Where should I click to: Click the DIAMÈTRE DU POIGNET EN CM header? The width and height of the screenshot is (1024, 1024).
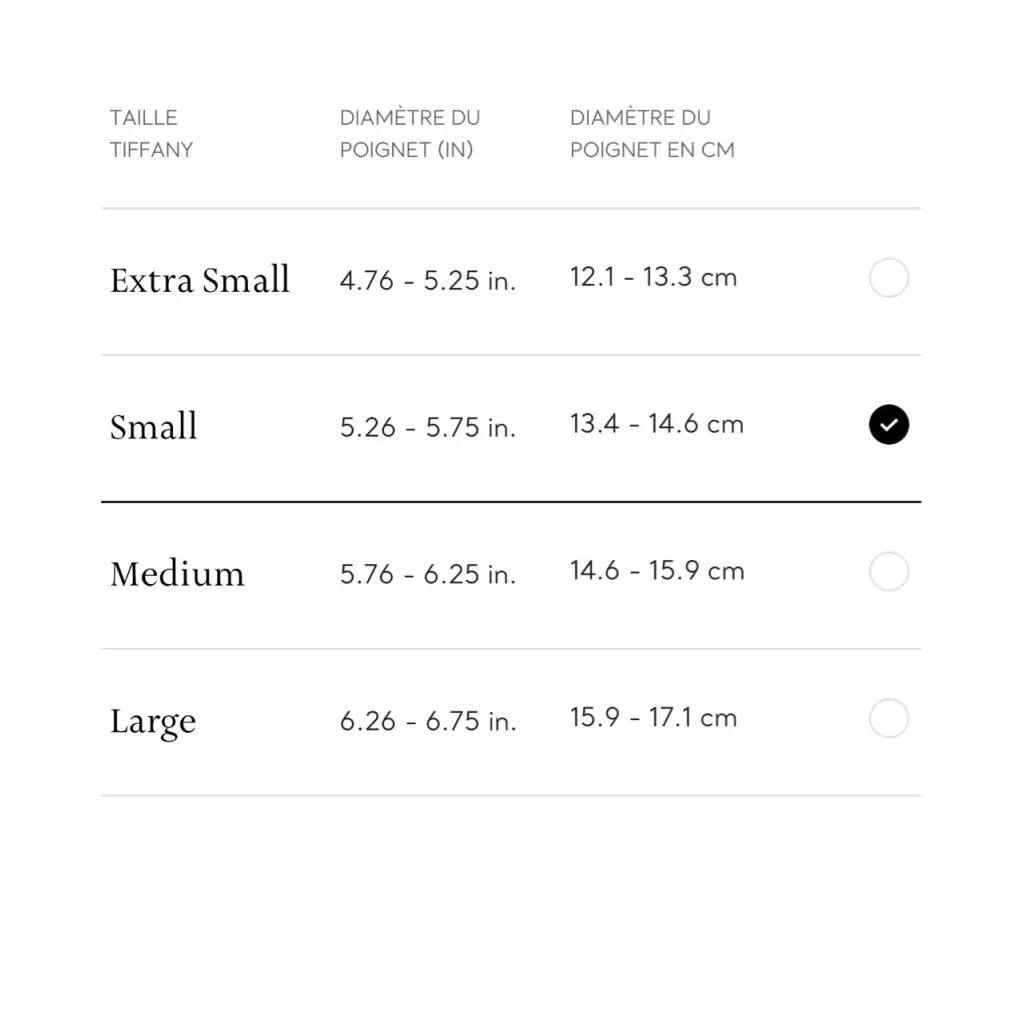(x=652, y=134)
